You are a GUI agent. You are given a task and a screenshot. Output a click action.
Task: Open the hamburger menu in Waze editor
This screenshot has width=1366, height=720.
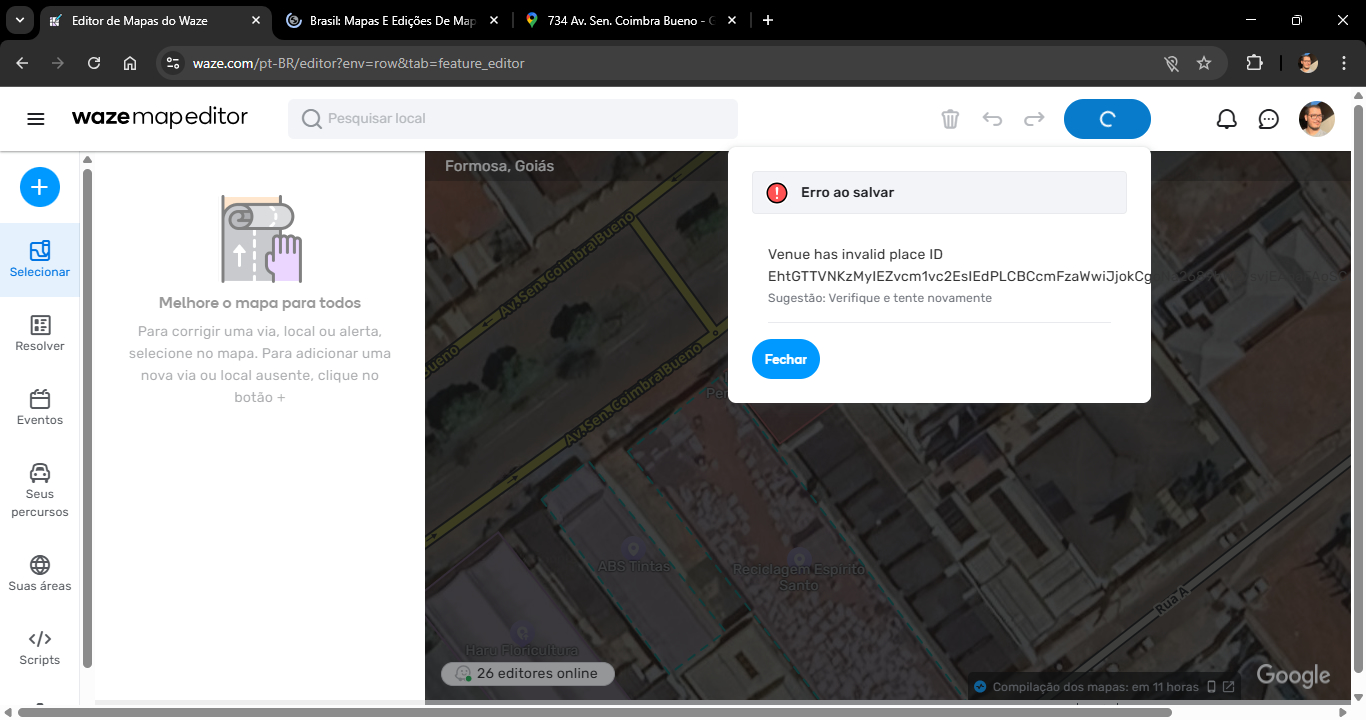pyautogui.click(x=36, y=119)
